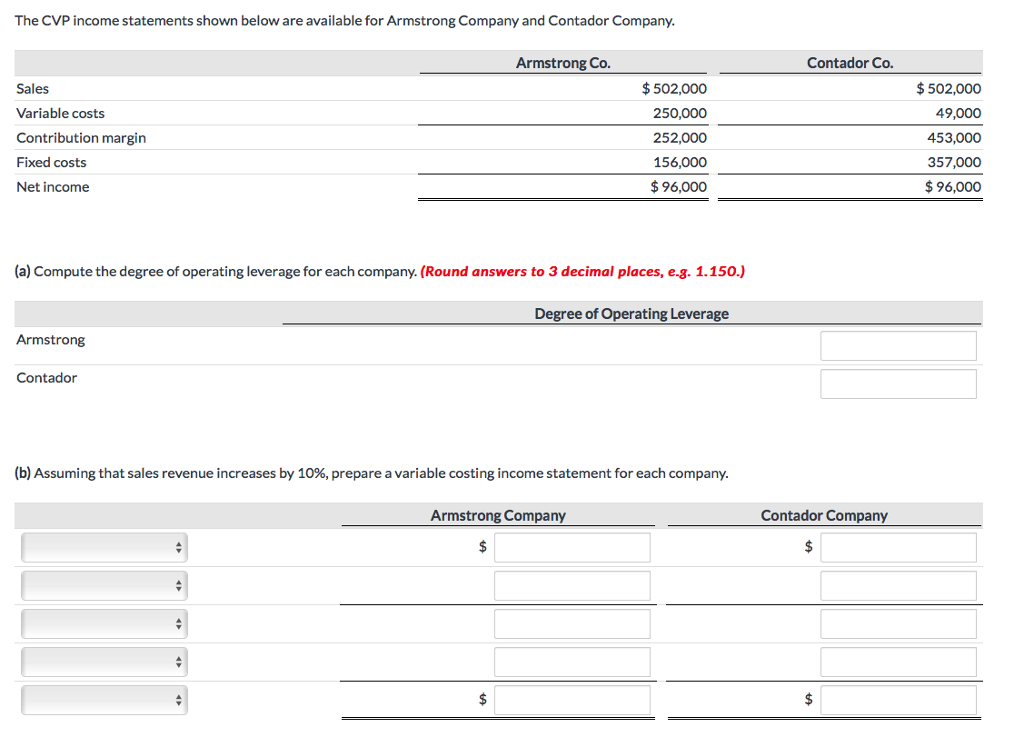Click Armstrong Company second row amount field
1024x747 pixels.
click(x=572, y=586)
